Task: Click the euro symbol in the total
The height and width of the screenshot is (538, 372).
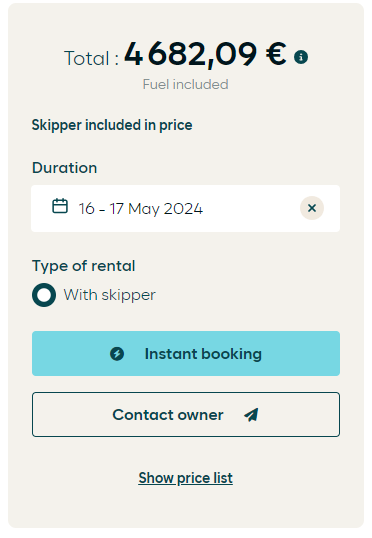Action: [x=276, y=54]
